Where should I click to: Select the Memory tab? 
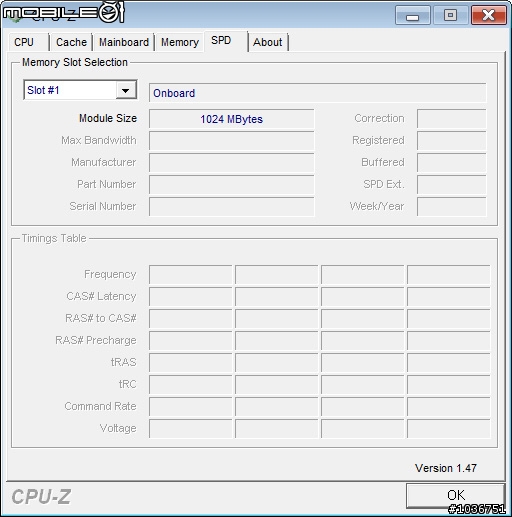(x=180, y=42)
